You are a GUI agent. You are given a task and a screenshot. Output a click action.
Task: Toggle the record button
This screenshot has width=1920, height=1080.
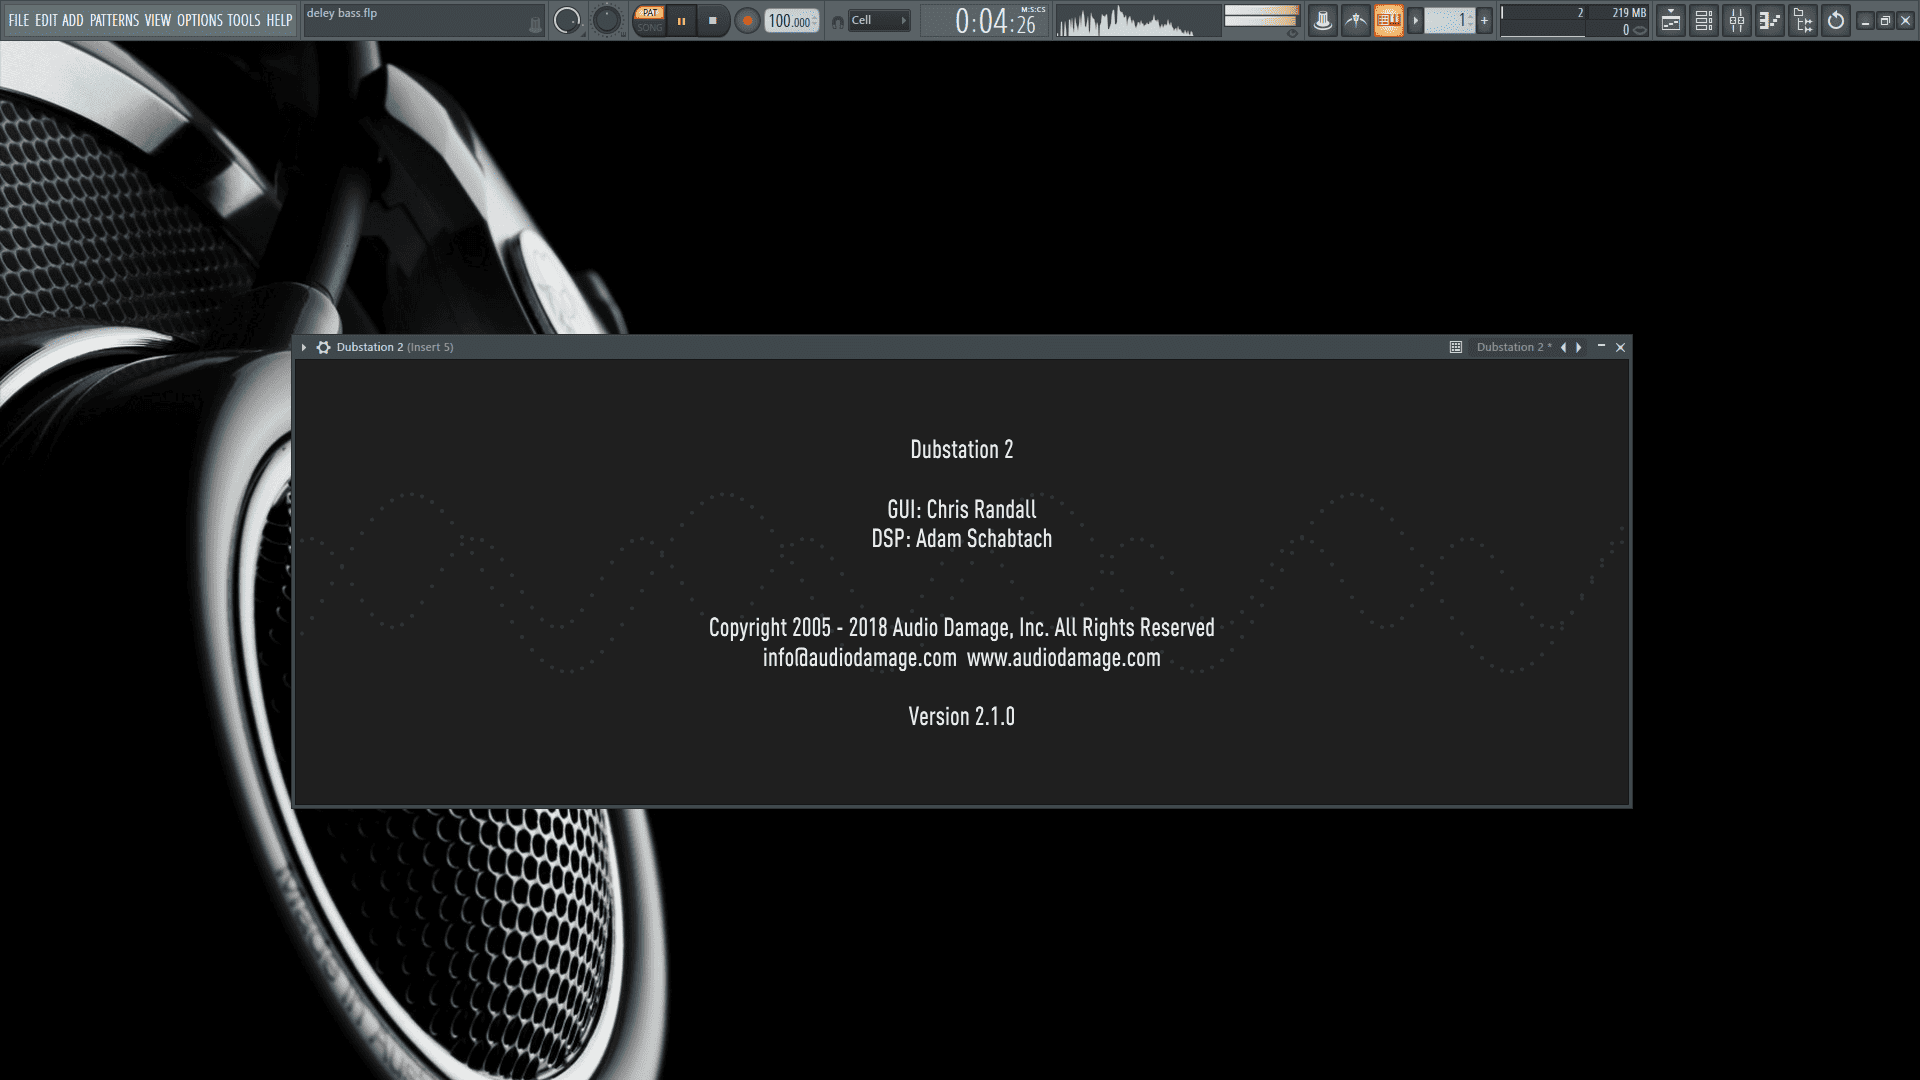(747, 20)
